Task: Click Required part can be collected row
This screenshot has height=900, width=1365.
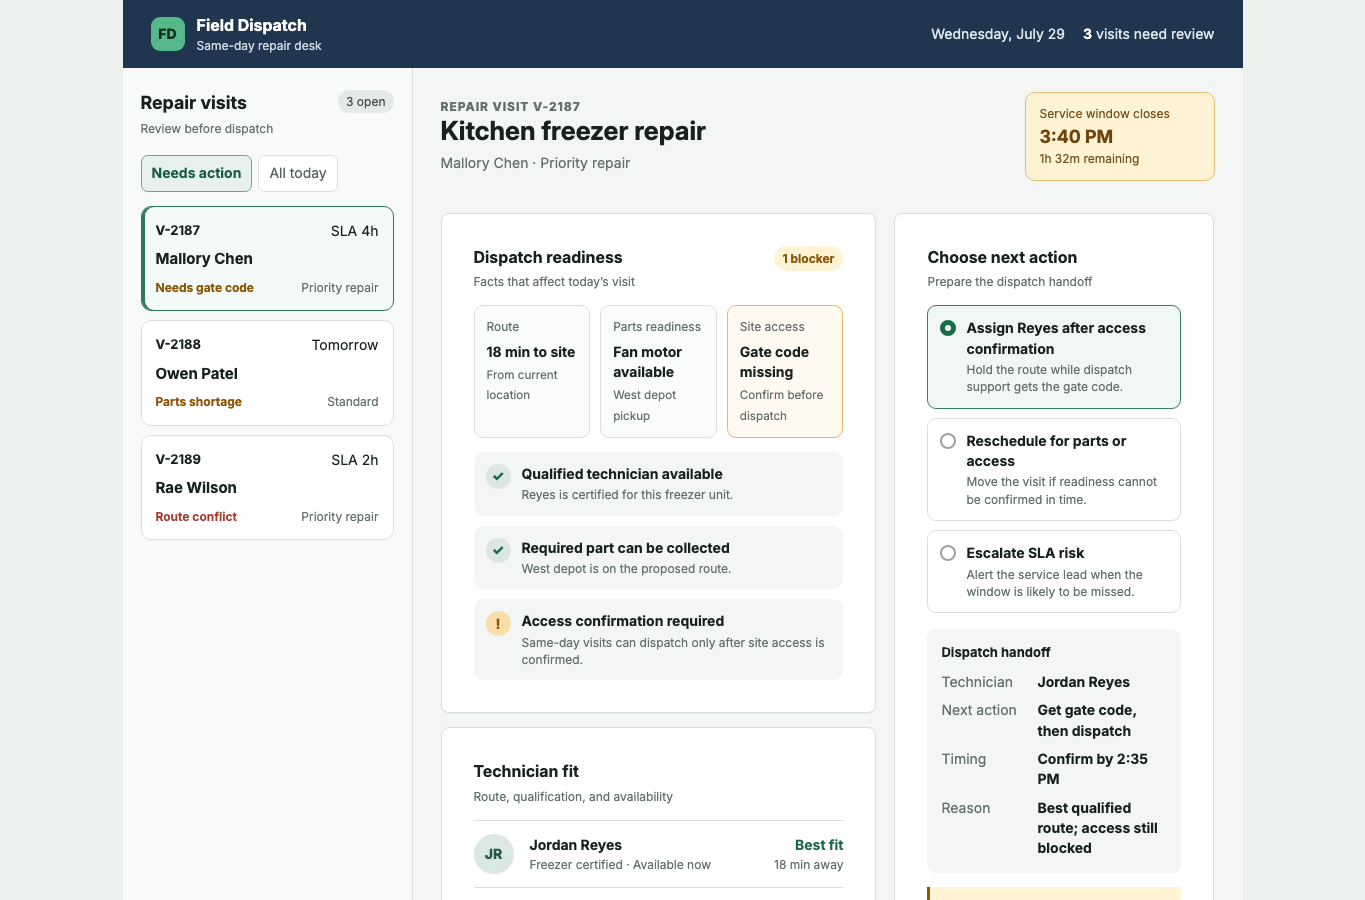Action: [658, 558]
